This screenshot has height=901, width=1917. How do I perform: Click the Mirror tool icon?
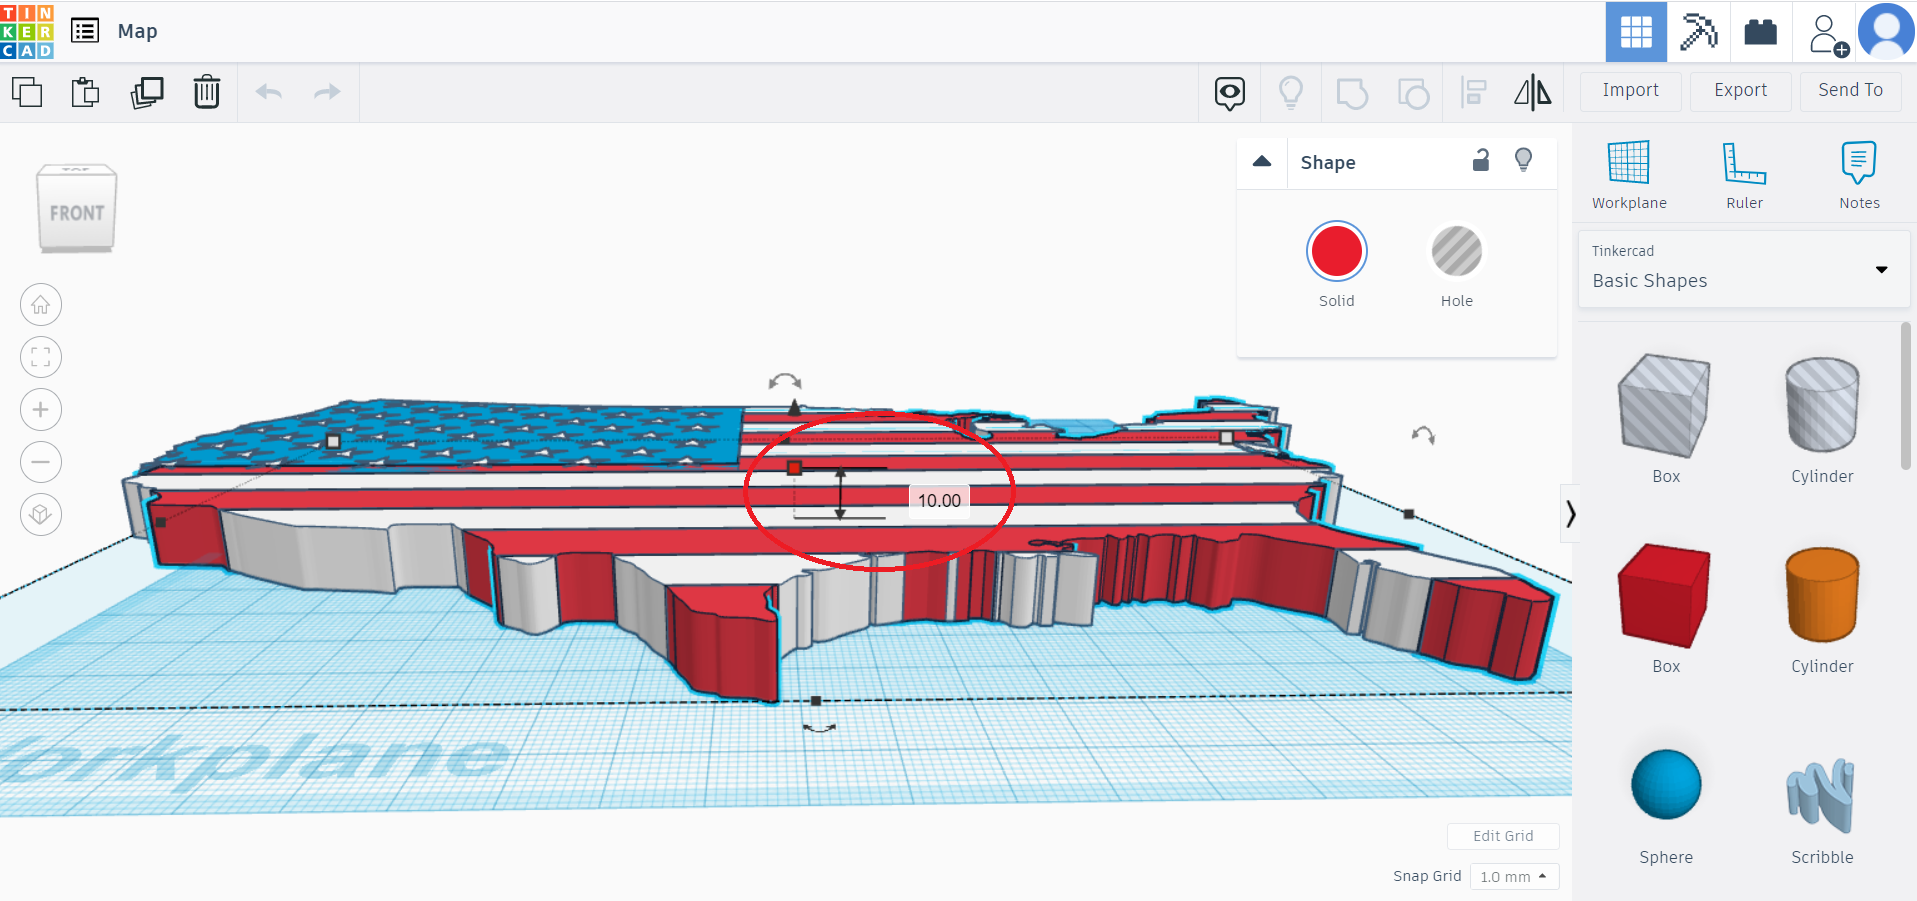click(x=1532, y=93)
